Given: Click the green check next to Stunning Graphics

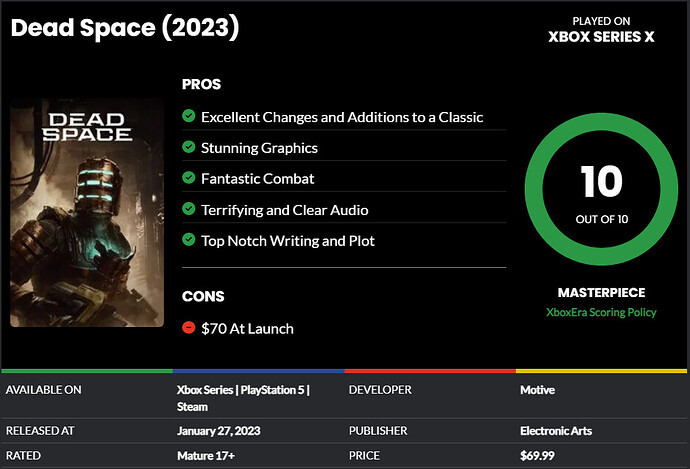Looking at the screenshot, I should 188,147.
